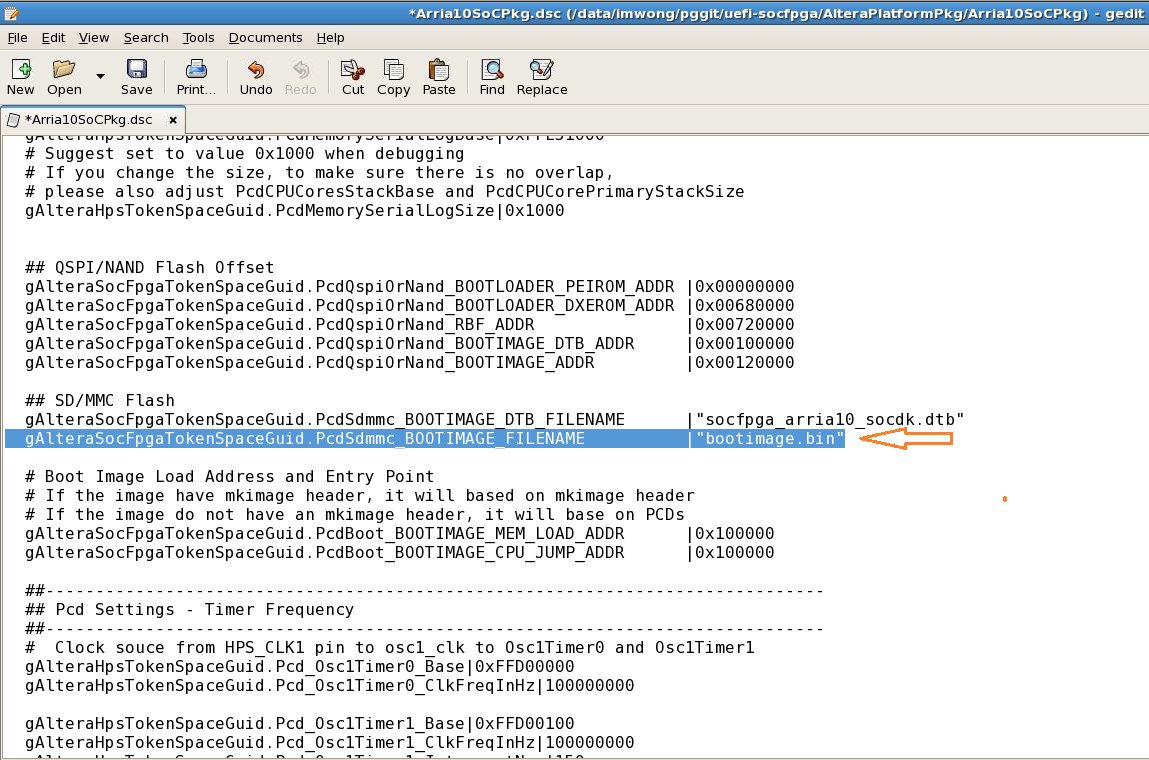Open the Tools menu
This screenshot has height=760, width=1149.
pyautogui.click(x=199, y=37)
